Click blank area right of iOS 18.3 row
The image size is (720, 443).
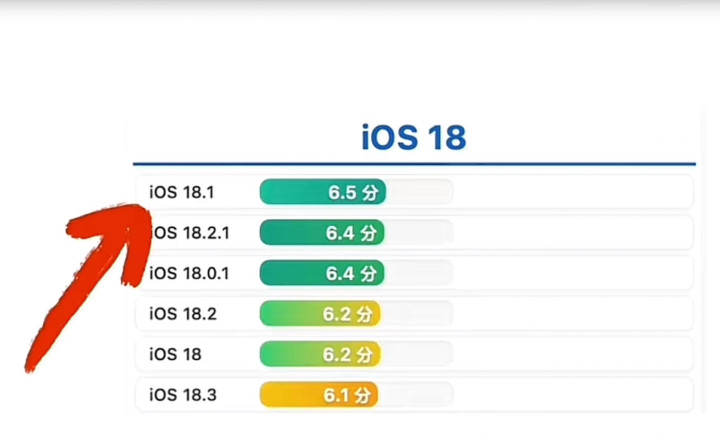572,395
